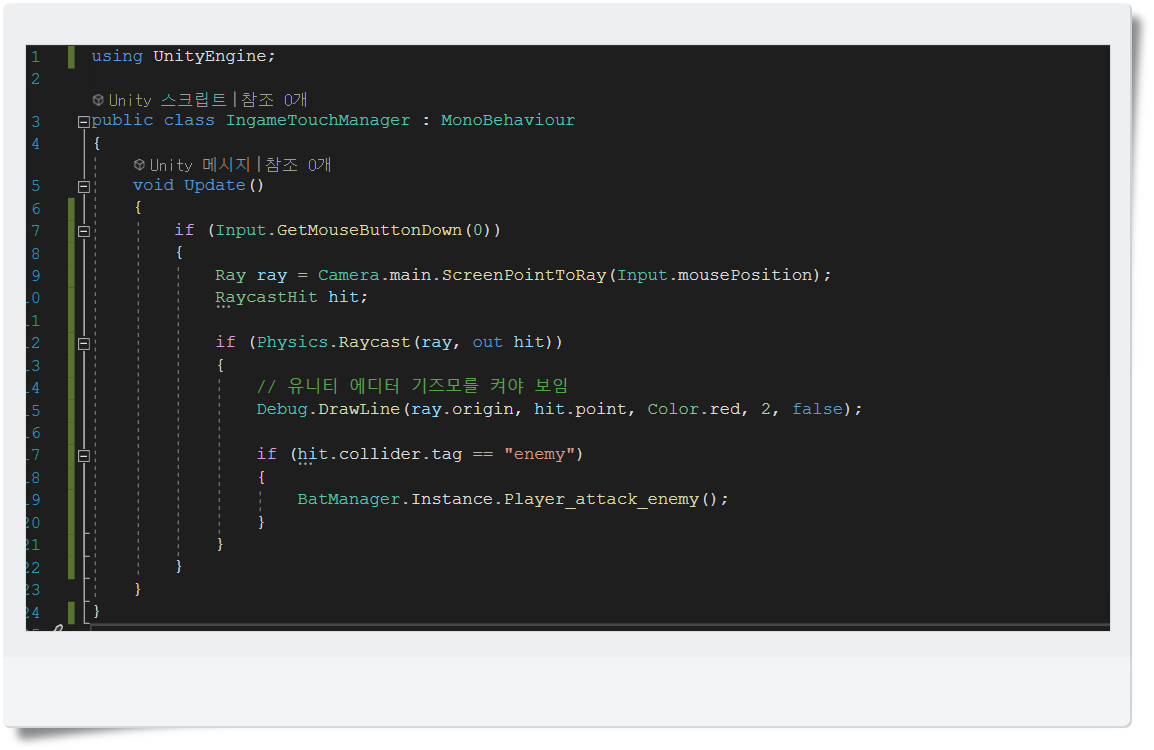The image size is (1154, 750).
Task: Click the 'Unity 메시지' CodeLens label
Action: coord(200,165)
